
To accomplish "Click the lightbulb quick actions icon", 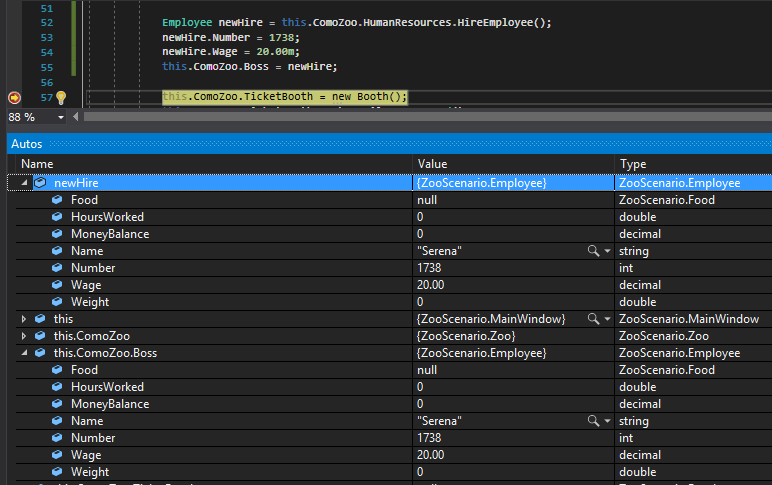I will [60, 97].
